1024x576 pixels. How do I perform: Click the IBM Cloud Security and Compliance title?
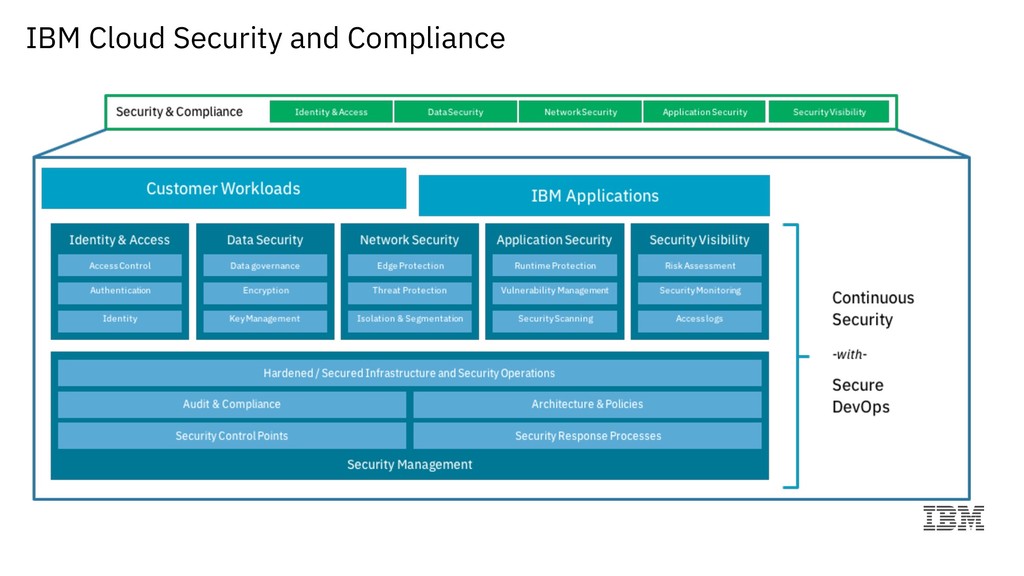[x=265, y=38]
